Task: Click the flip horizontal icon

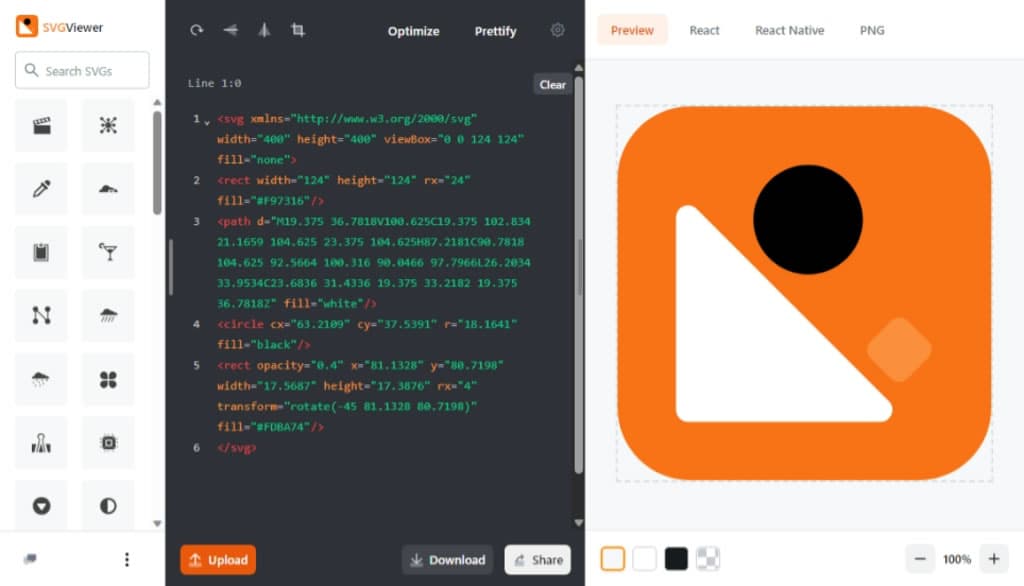Action: pyautogui.click(x=231, y=30)
